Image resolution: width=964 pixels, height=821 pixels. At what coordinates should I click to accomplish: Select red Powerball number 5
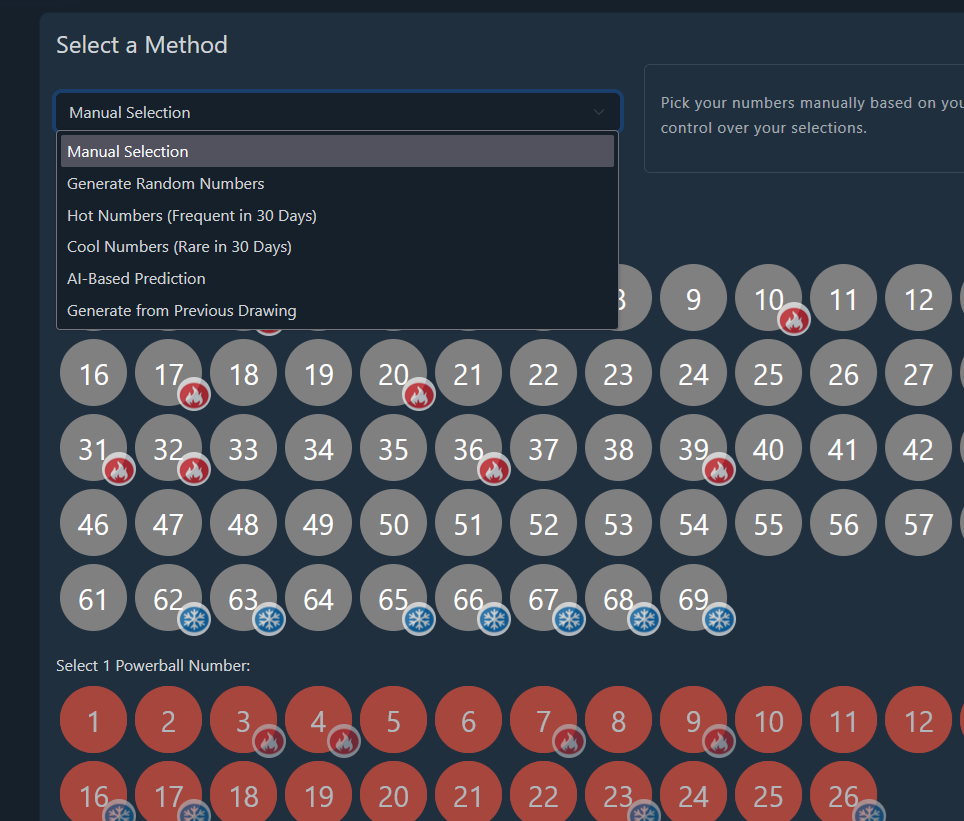393,720
